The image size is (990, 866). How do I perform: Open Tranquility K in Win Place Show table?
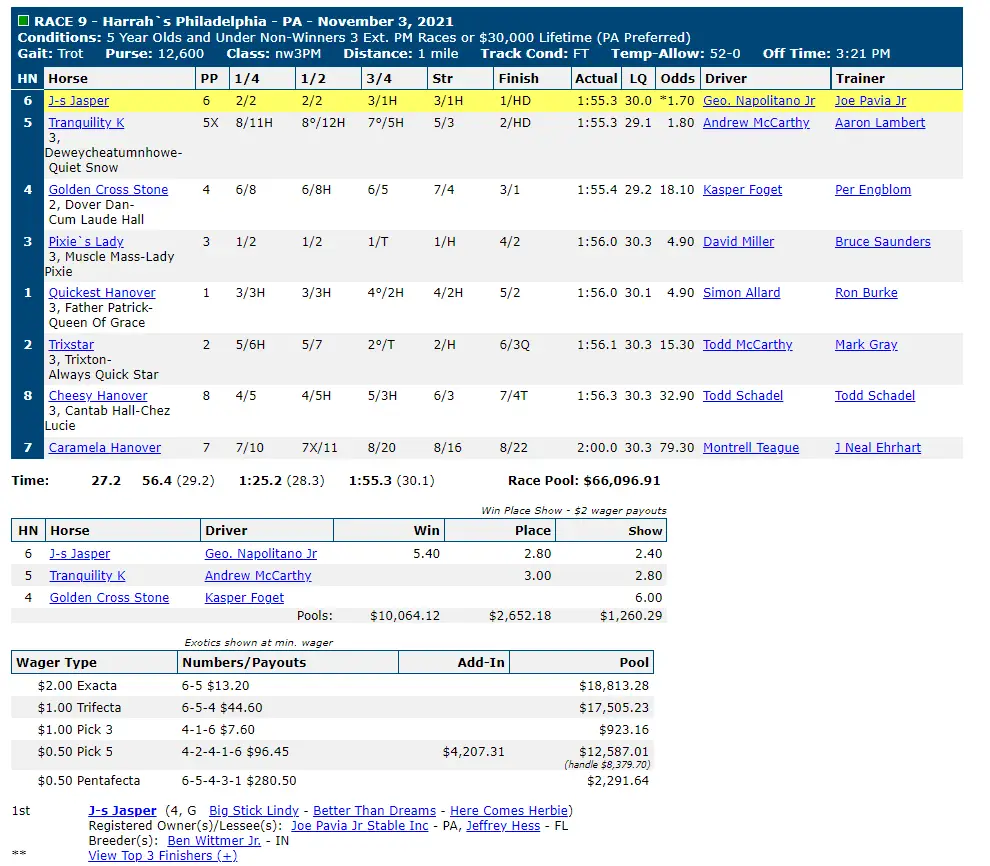88,576
